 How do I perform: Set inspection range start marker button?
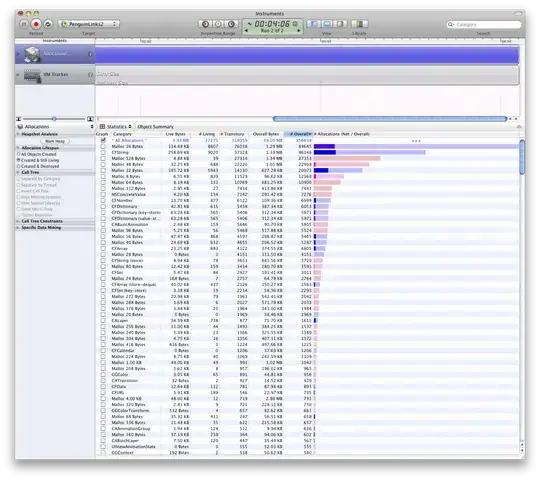point(205,24)
